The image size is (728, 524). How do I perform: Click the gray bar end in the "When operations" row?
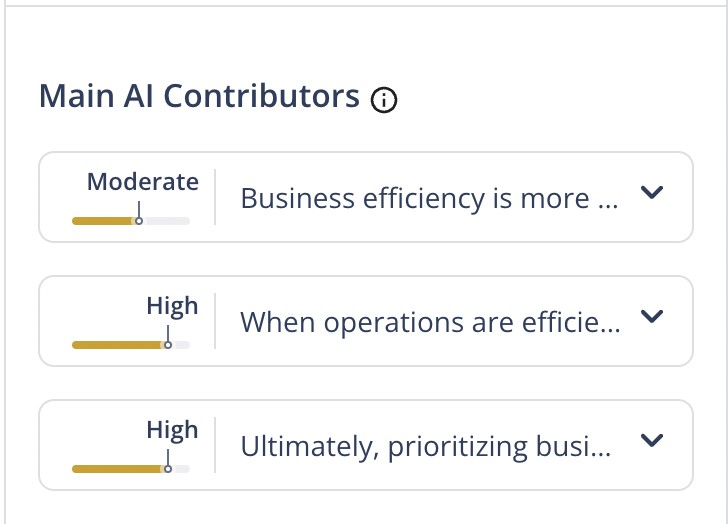pos(182,344)
